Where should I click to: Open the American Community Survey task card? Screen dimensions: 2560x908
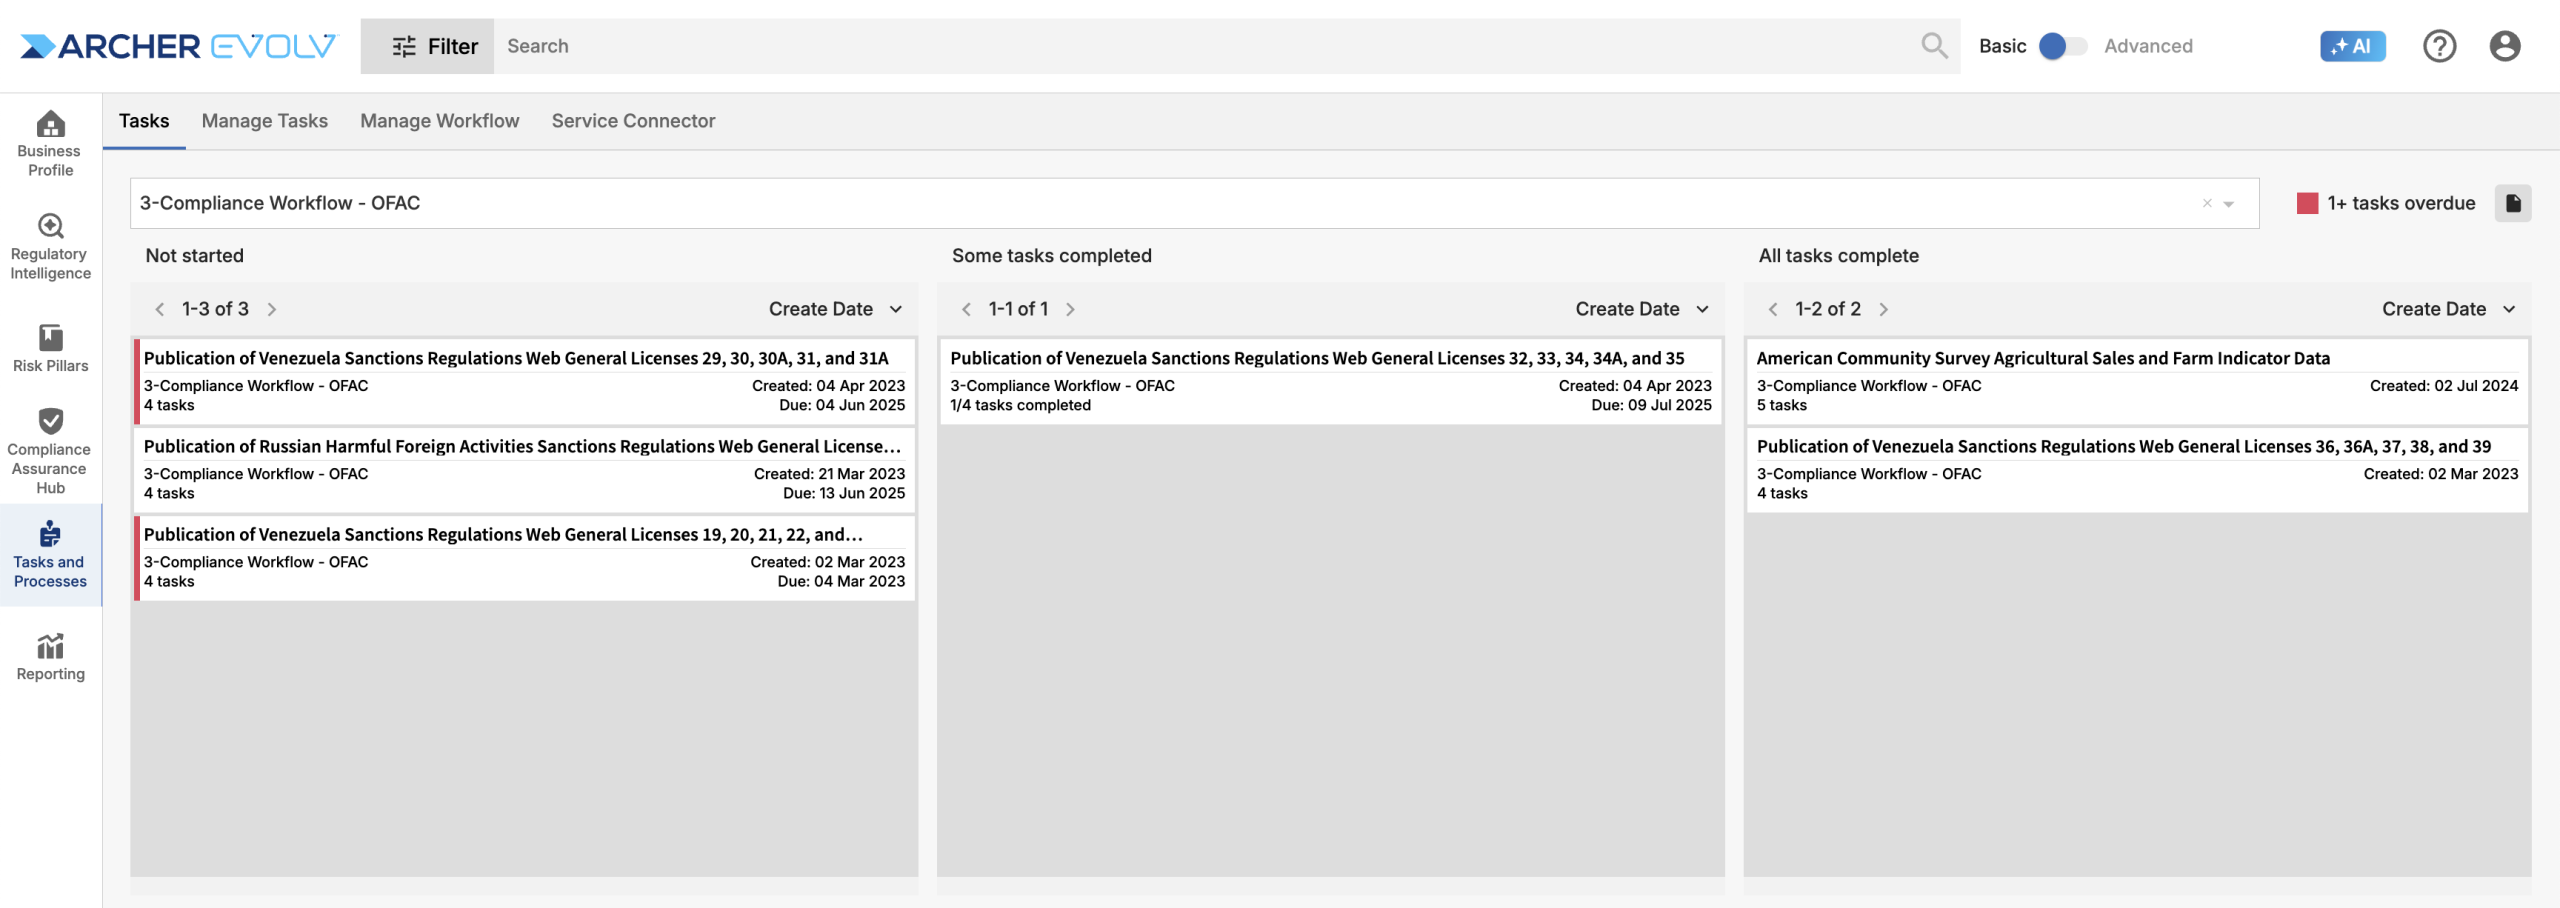(x=2136, y=381)
